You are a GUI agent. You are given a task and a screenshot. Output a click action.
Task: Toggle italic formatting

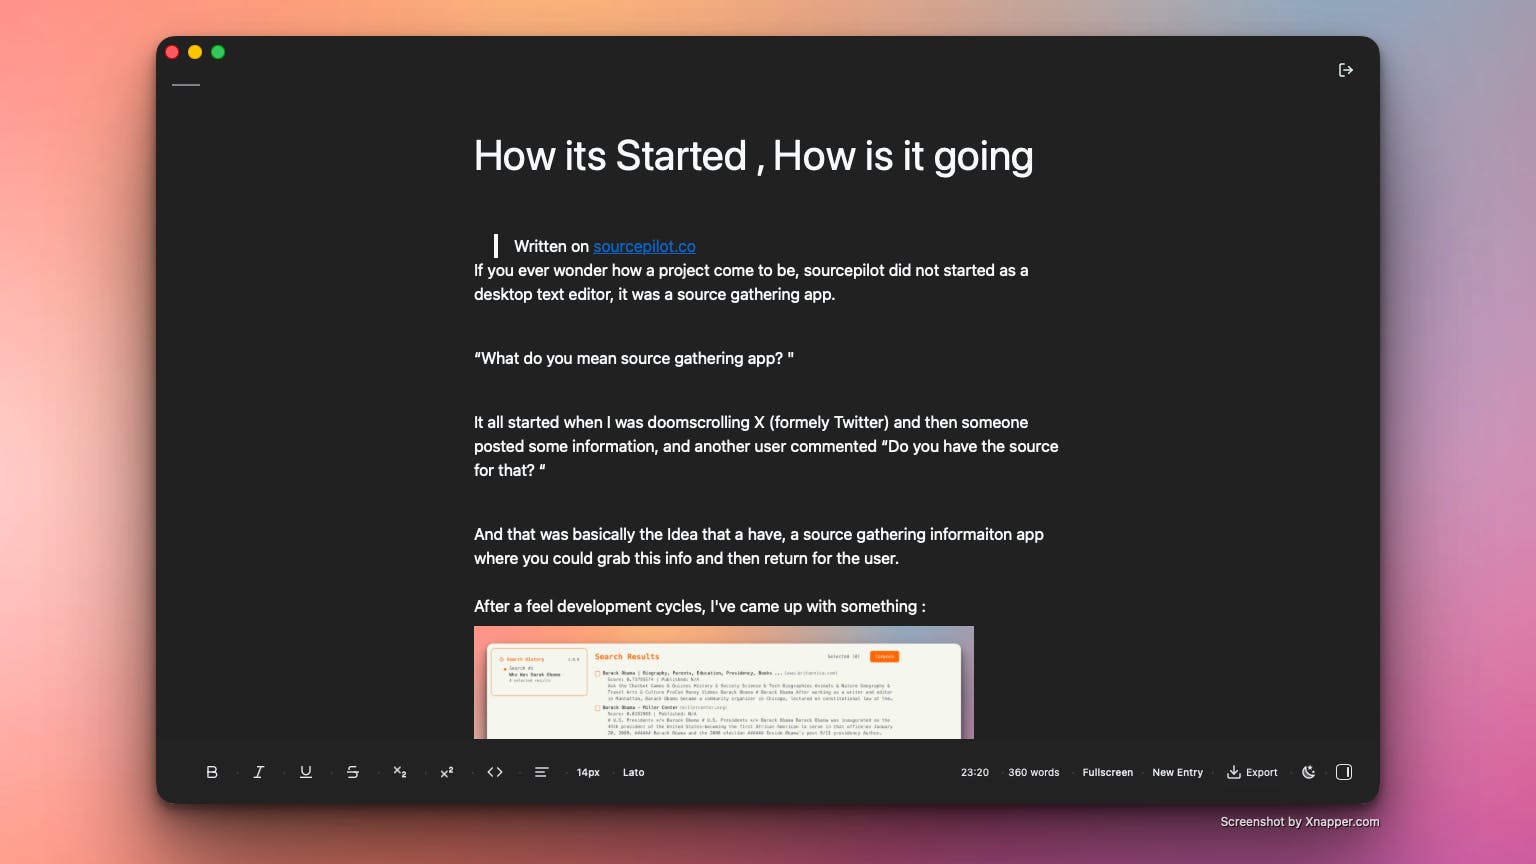click(x=259, y=772)
